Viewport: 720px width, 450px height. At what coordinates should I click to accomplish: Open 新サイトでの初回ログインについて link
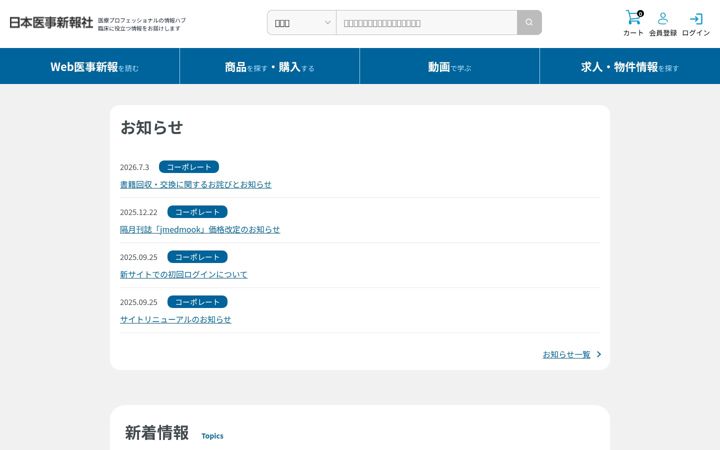[184, 275]
